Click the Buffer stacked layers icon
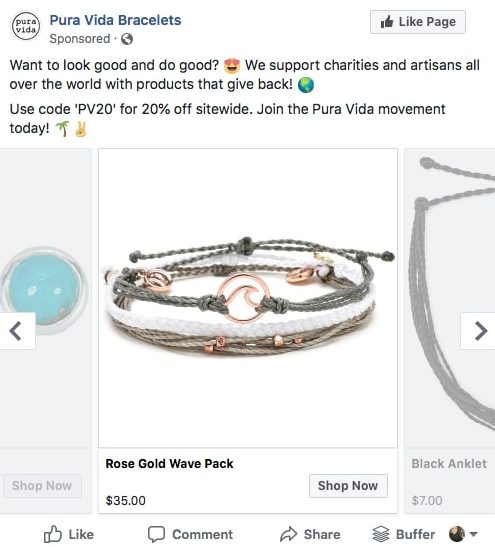 tap(381, 534)
